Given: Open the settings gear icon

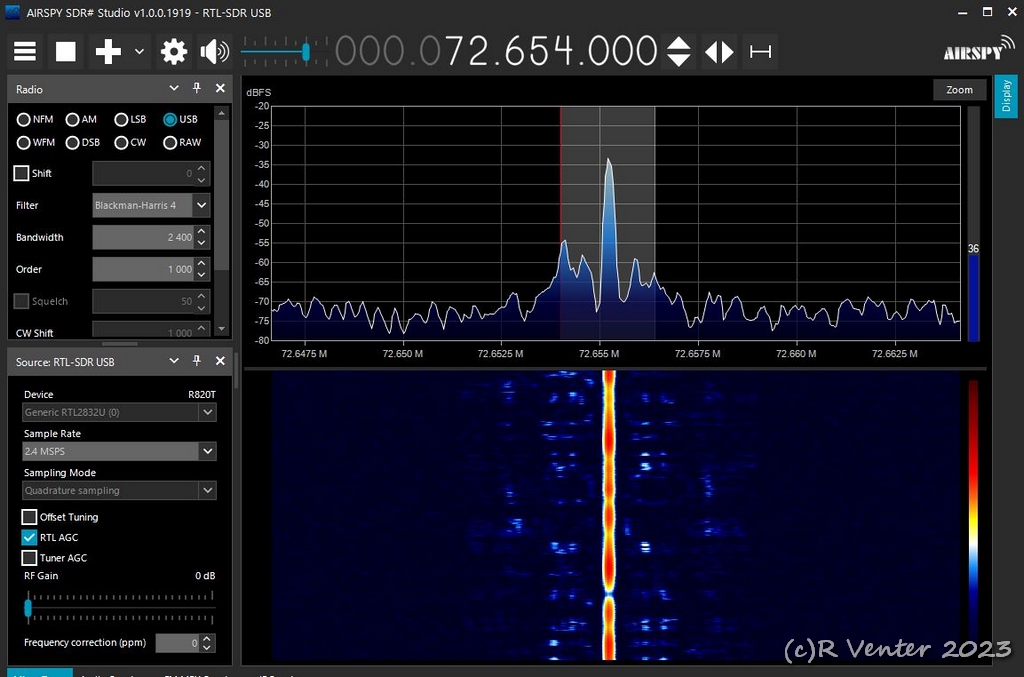Looking at the screenshot, I should point(174,51).
